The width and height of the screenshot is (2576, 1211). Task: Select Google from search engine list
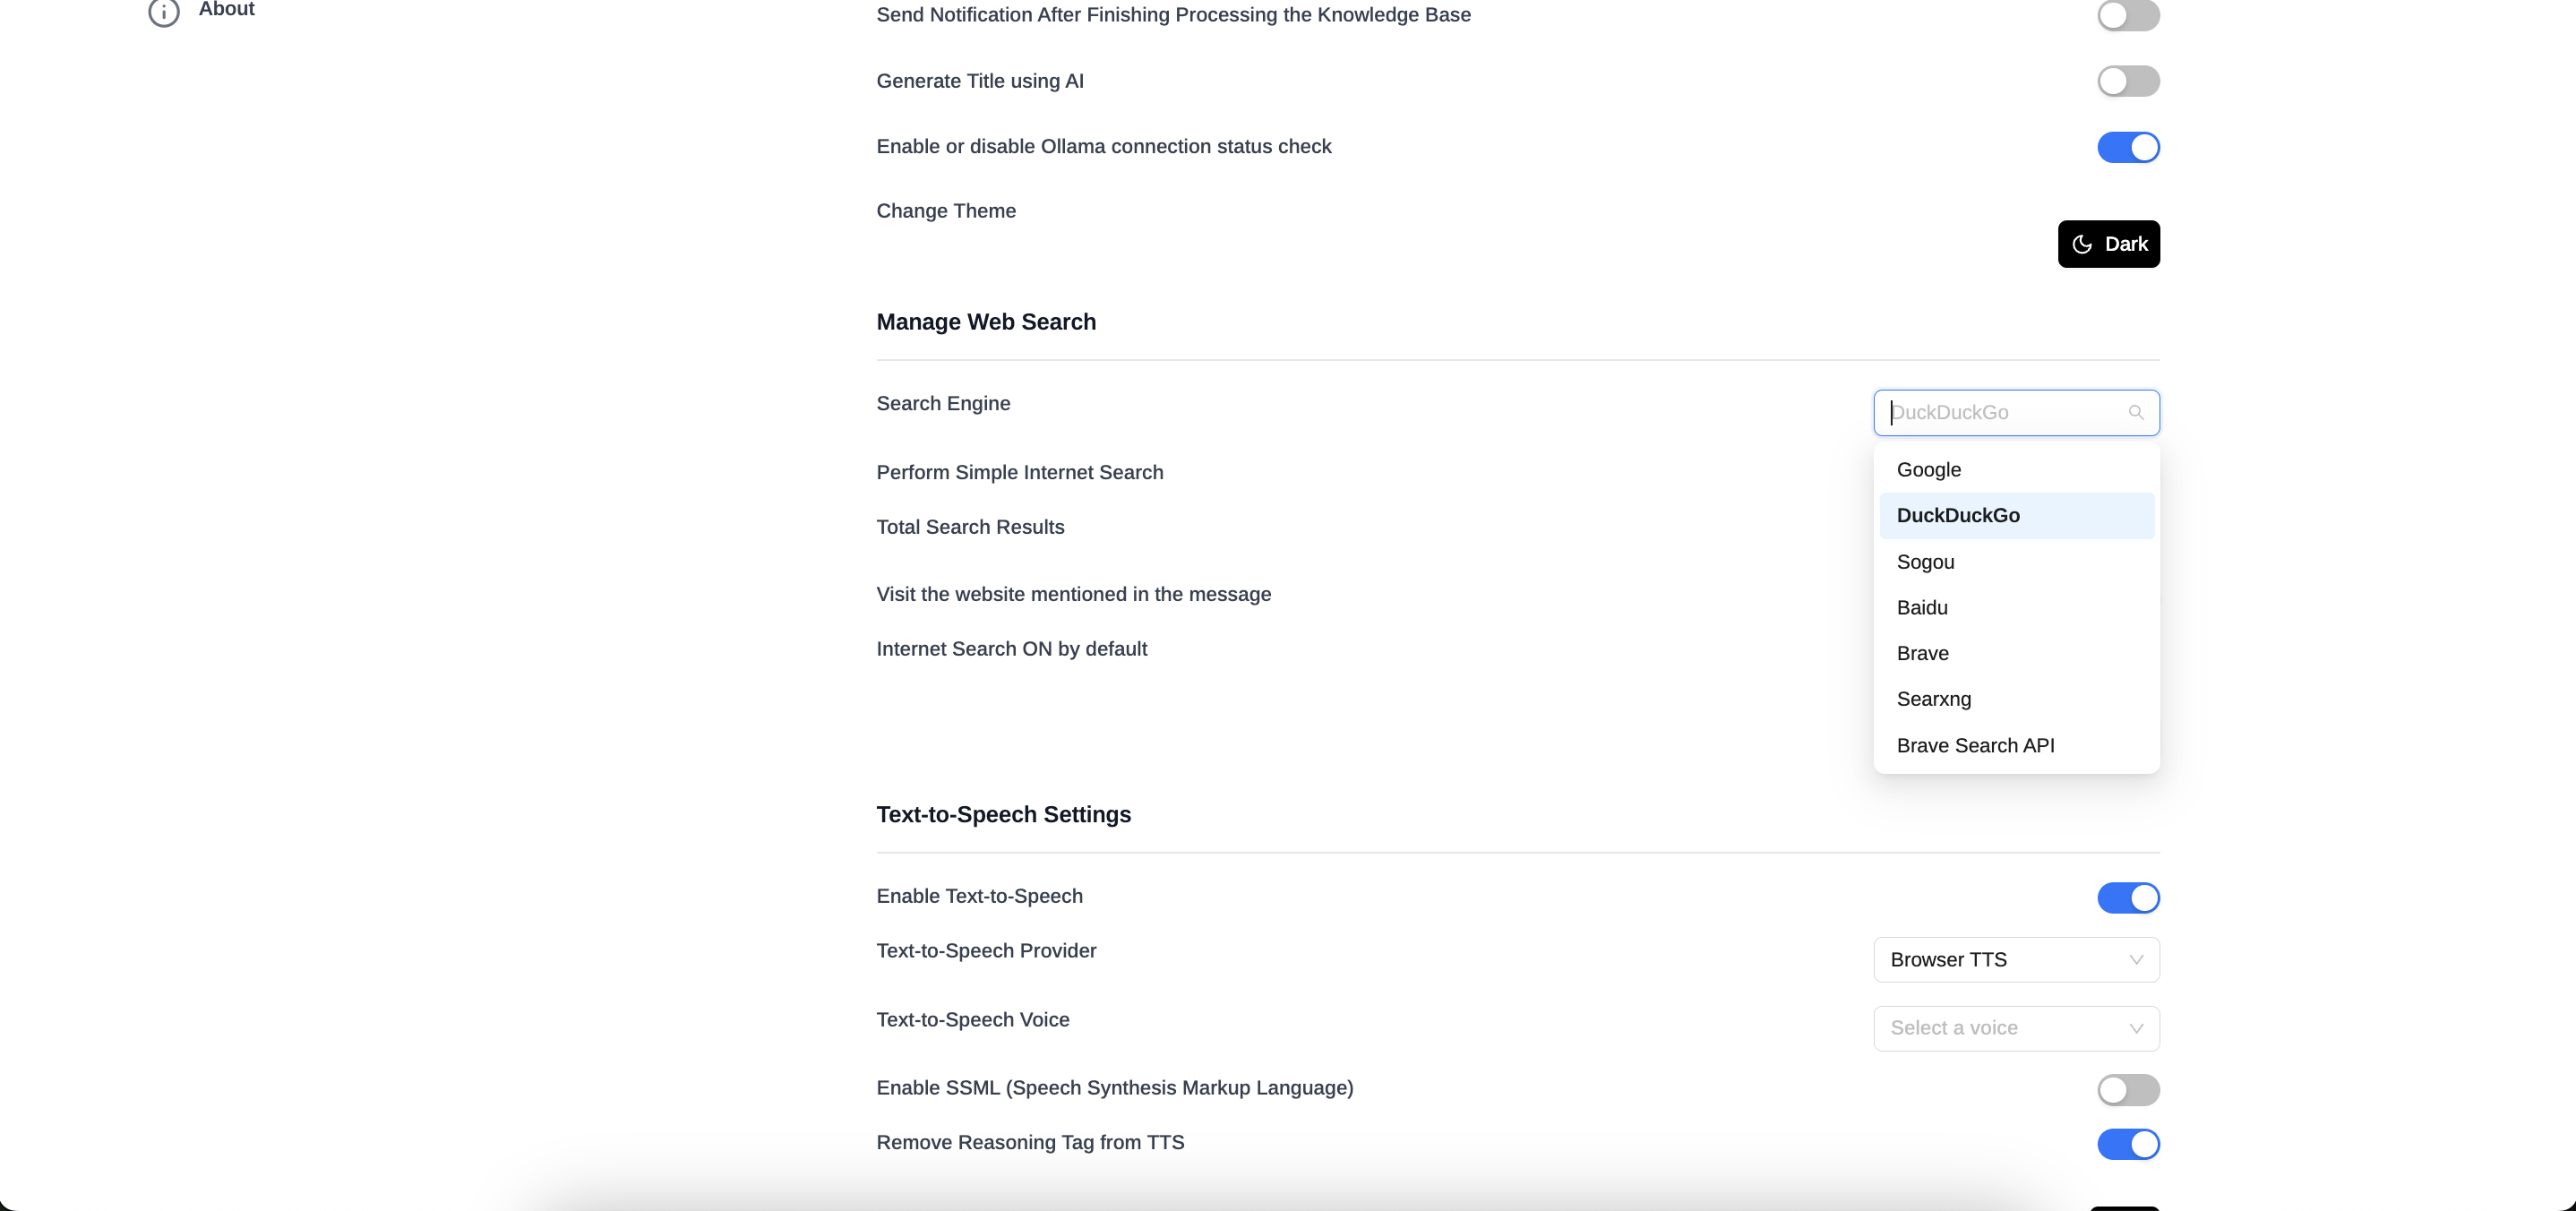click(x=1928, y=470)
